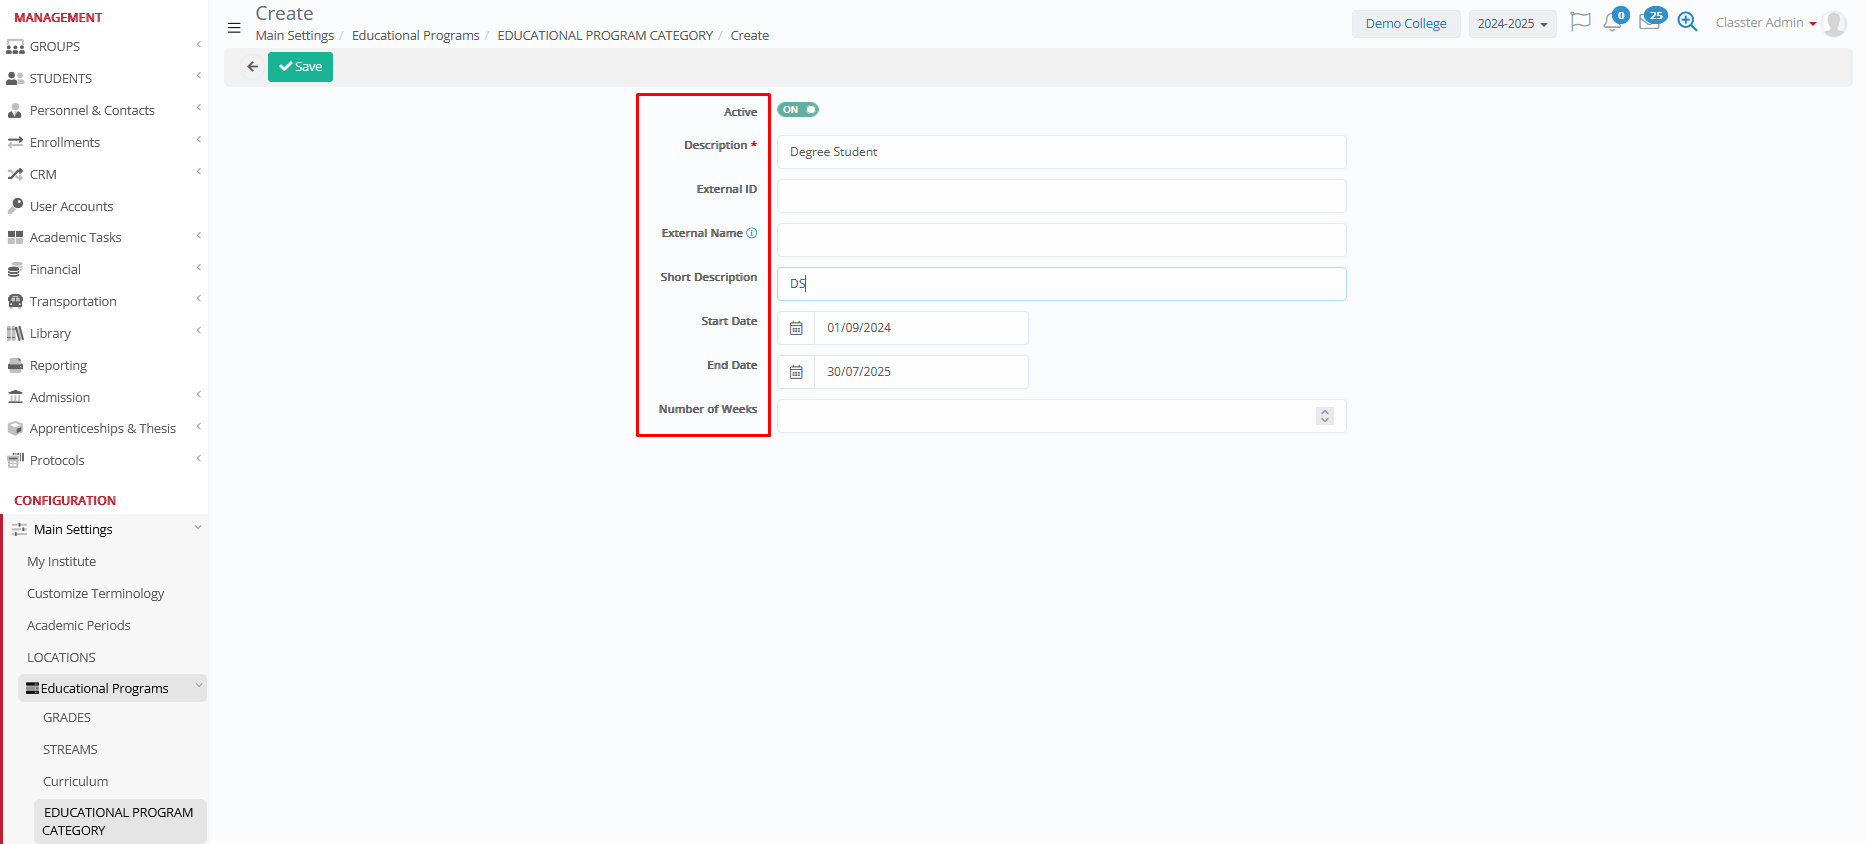
Task: Click the Number of Weeks stepper arrows
Action: coord(1324,416)
